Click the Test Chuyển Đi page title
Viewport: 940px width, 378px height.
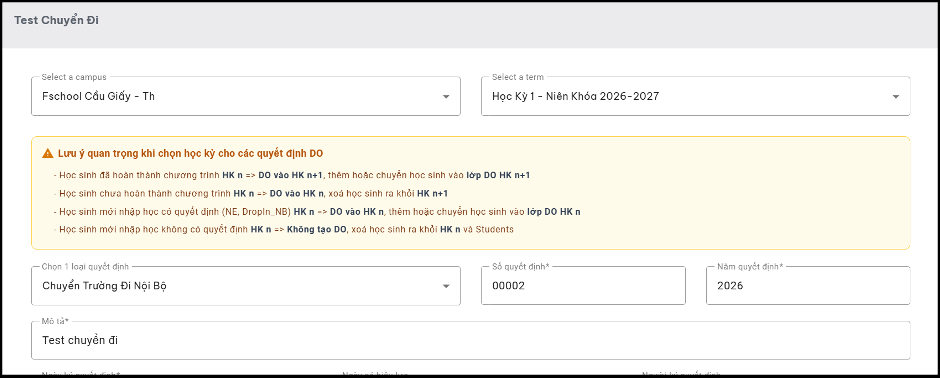click(x=56, y=20)
